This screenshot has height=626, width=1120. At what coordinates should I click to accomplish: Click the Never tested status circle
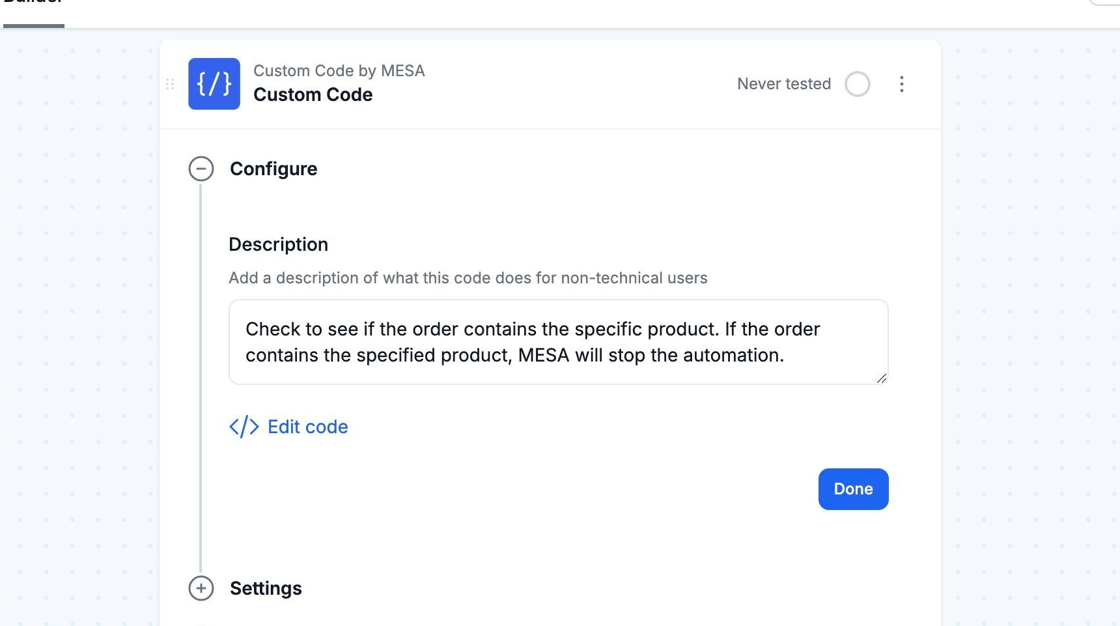pos(857,84)
